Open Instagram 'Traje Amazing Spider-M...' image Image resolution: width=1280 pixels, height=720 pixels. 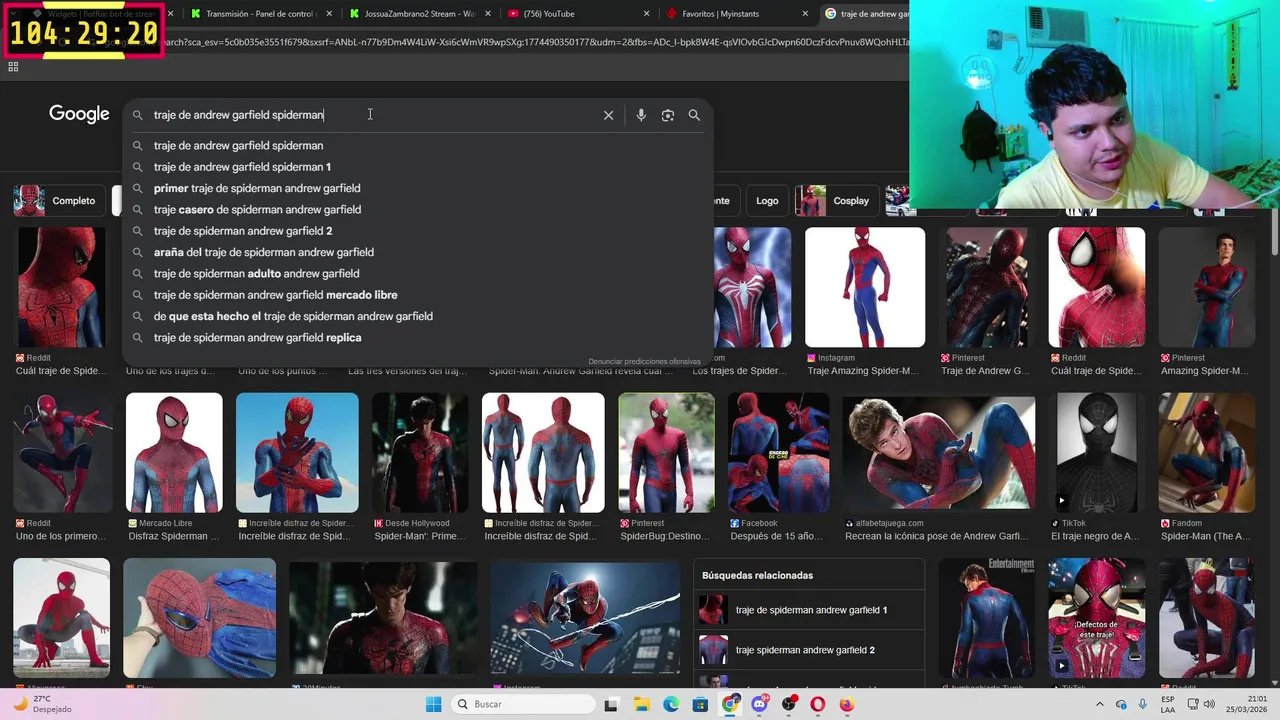[865, 288]
